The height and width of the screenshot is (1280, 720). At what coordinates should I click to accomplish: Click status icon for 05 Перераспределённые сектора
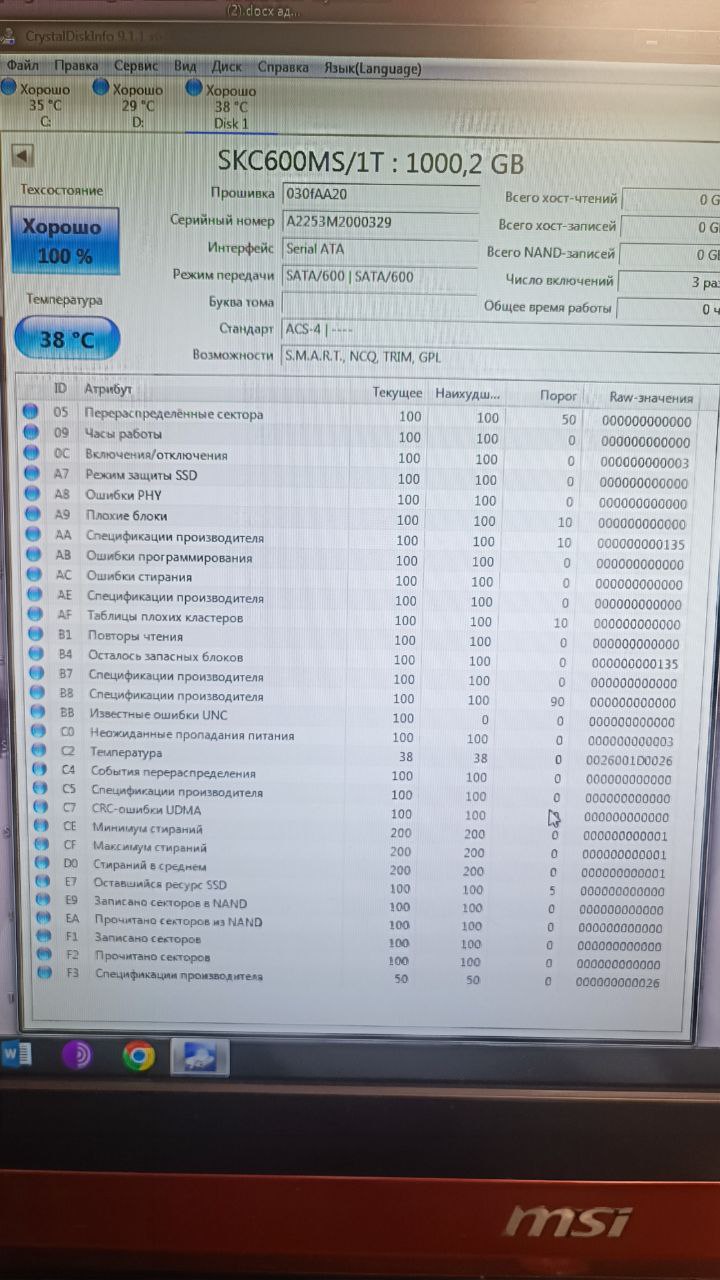click(30, 412)
